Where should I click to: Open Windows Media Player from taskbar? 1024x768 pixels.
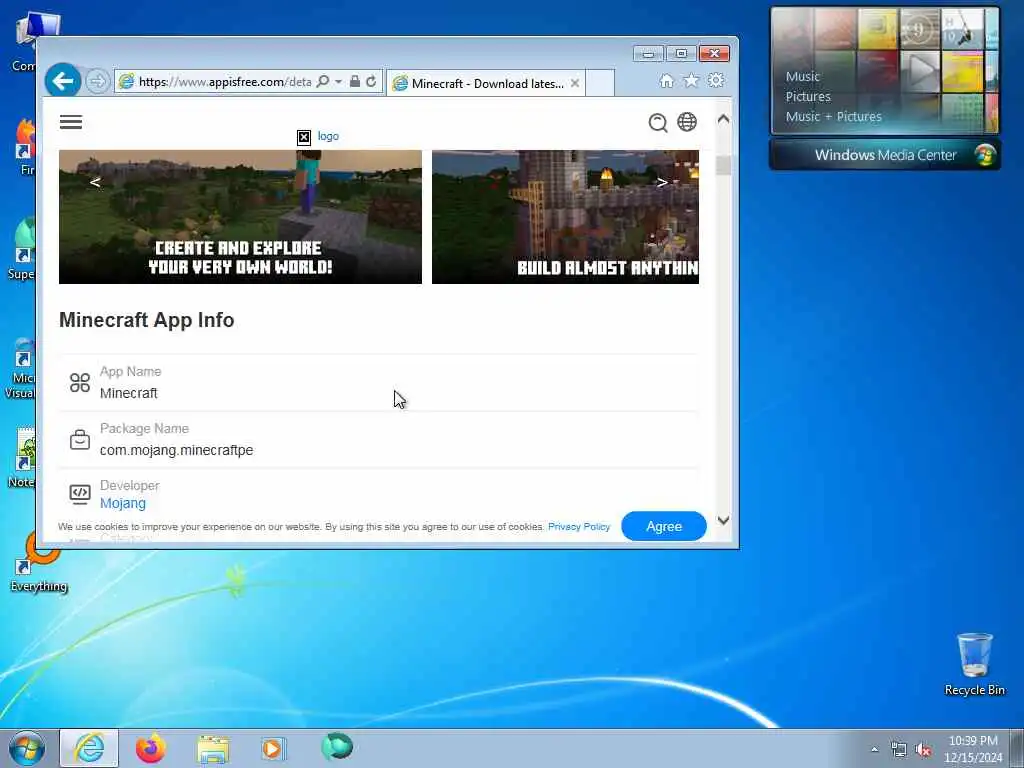click(273, 748)
